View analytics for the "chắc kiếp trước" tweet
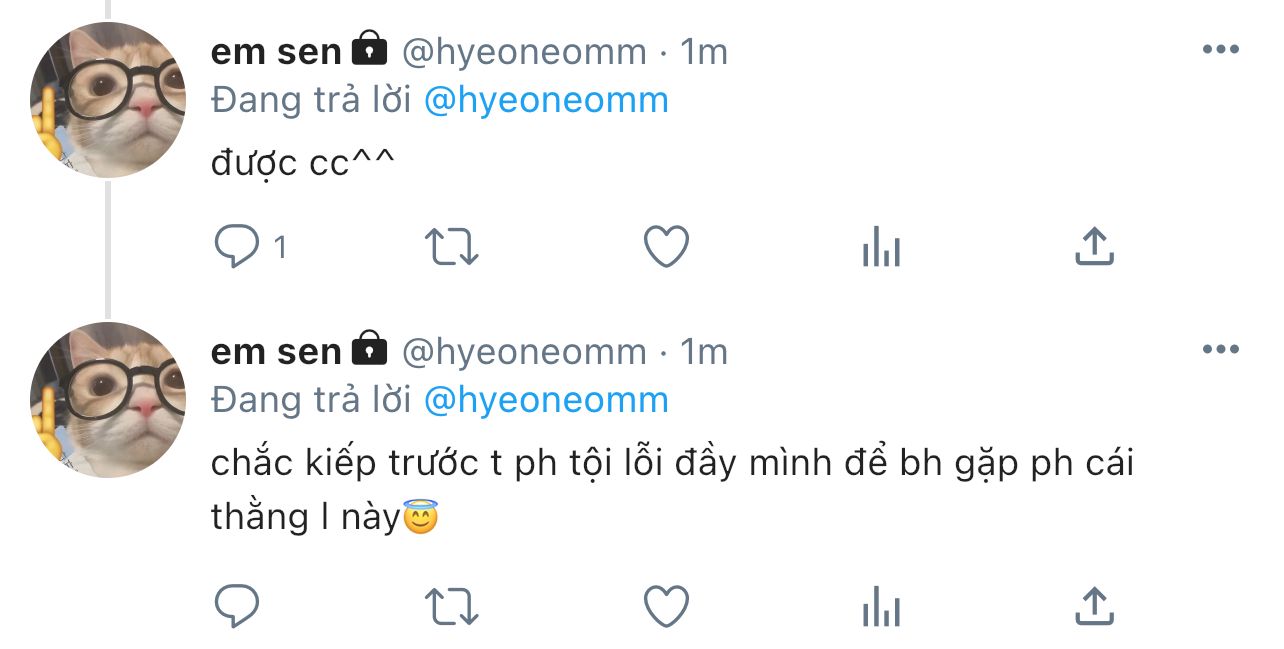This screenshot has width=1284, height=649. (x=881, y=605)
